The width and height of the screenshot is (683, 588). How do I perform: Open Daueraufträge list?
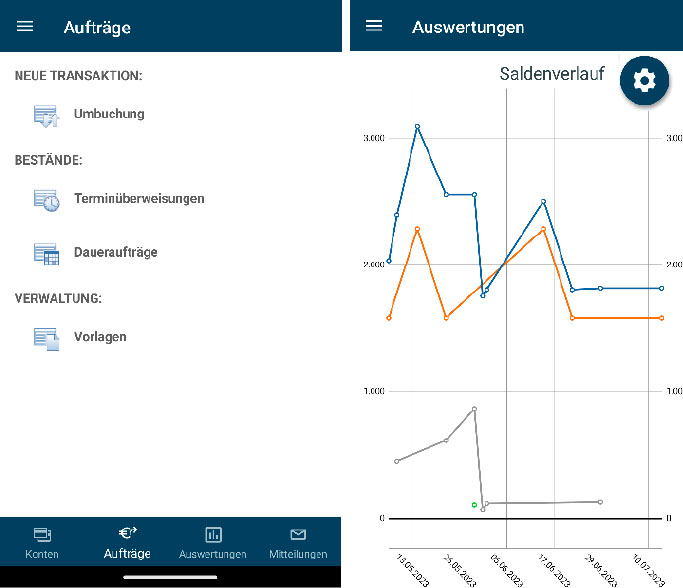tap(116, 252)
